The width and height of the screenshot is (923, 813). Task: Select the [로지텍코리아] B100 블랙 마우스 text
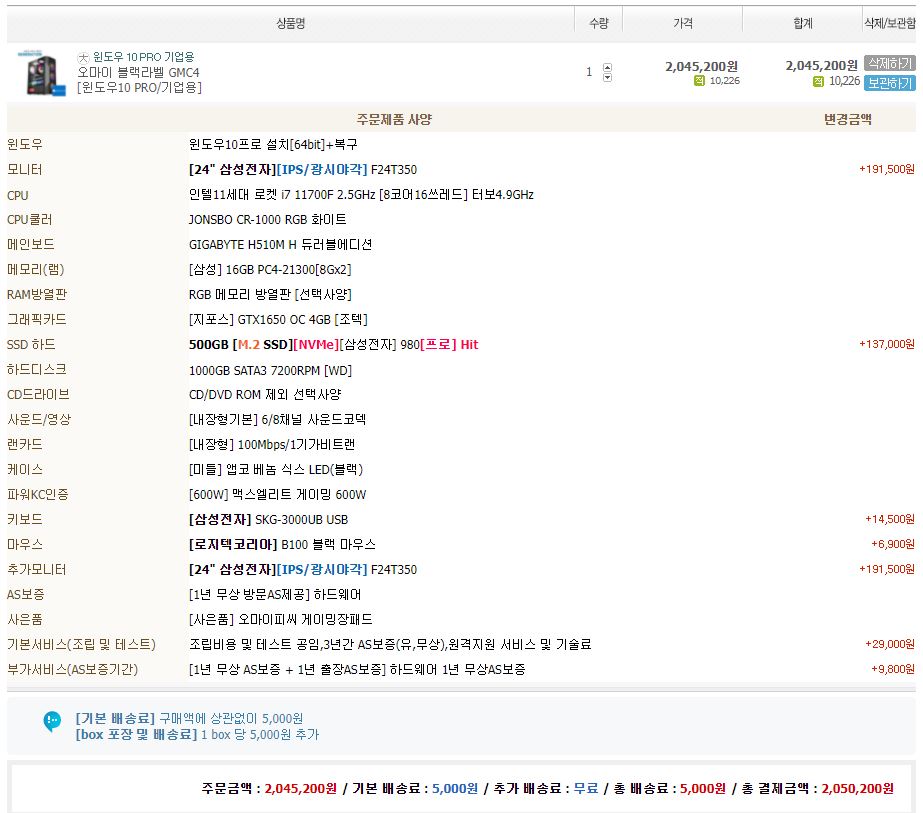click(282, 545)
